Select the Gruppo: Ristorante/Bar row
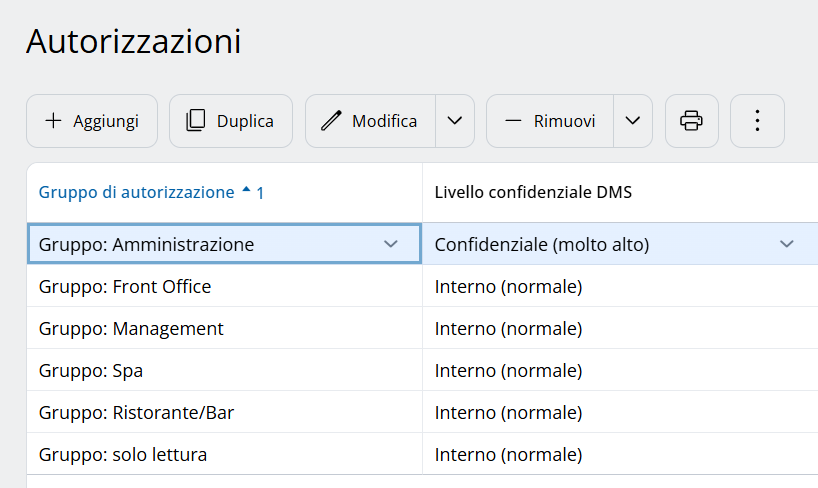Screen dimensions: 818x488 pyautogui.click(x=423, y=412)
